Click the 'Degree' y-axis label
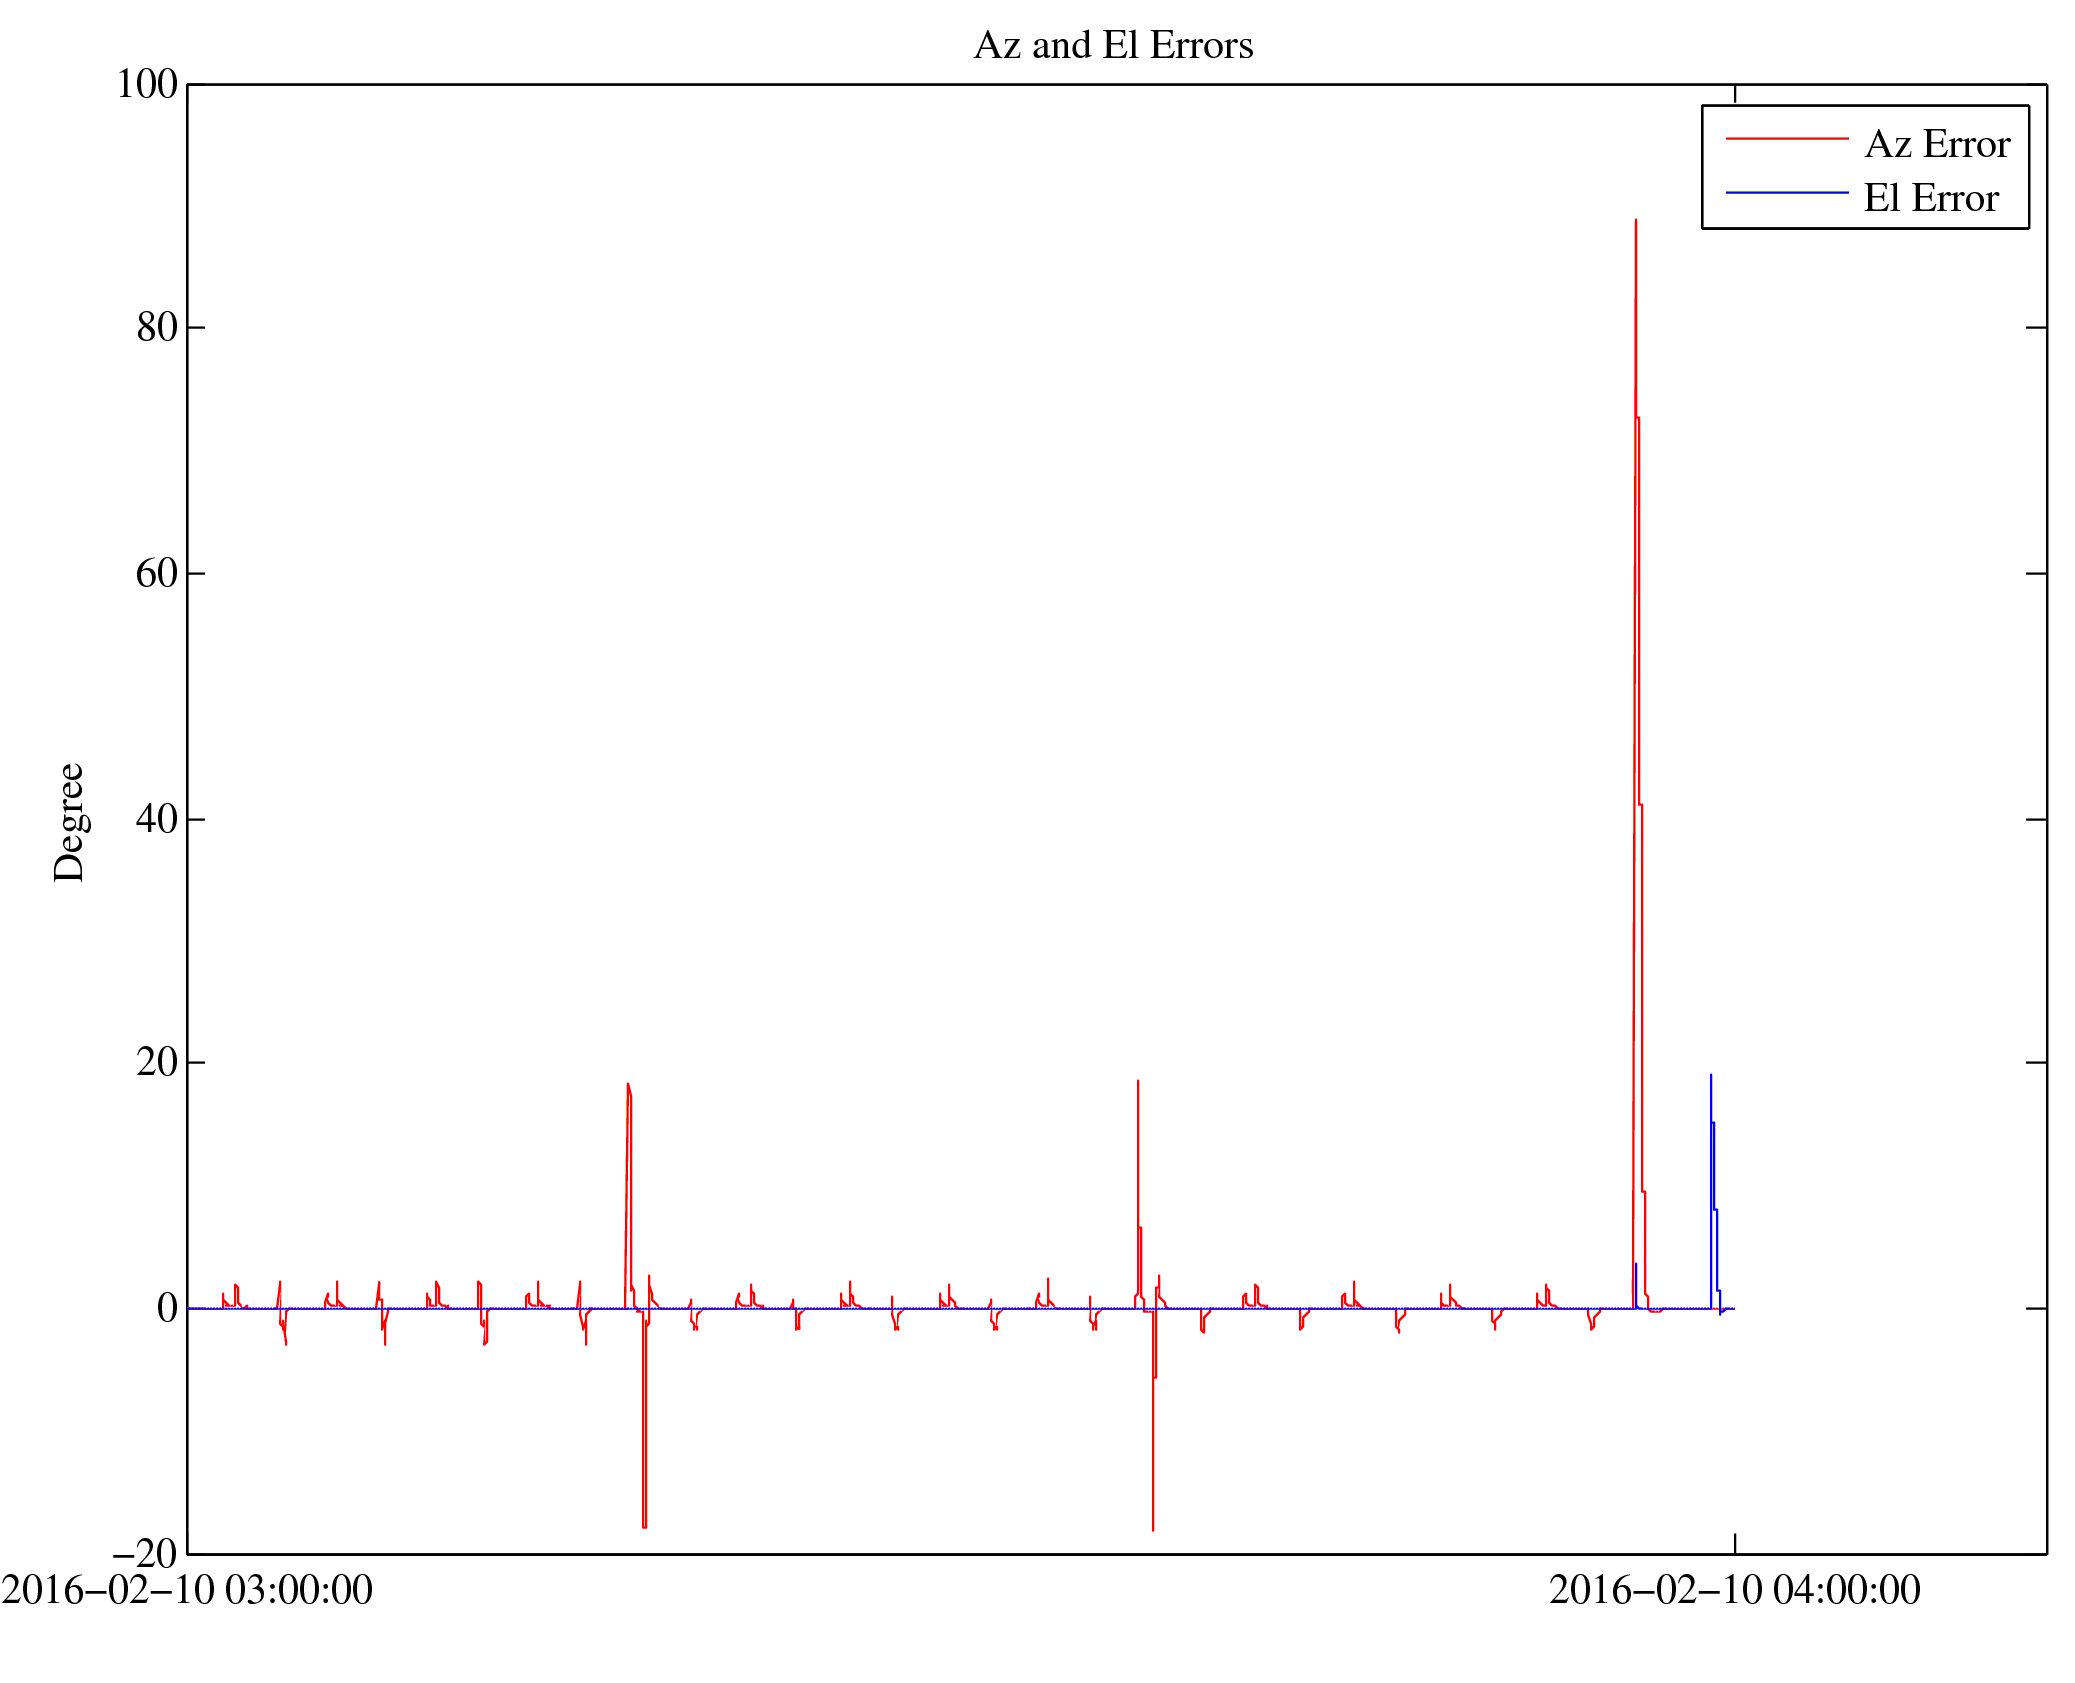This screenshot has height=1683, width=2075. click(69, 822)
